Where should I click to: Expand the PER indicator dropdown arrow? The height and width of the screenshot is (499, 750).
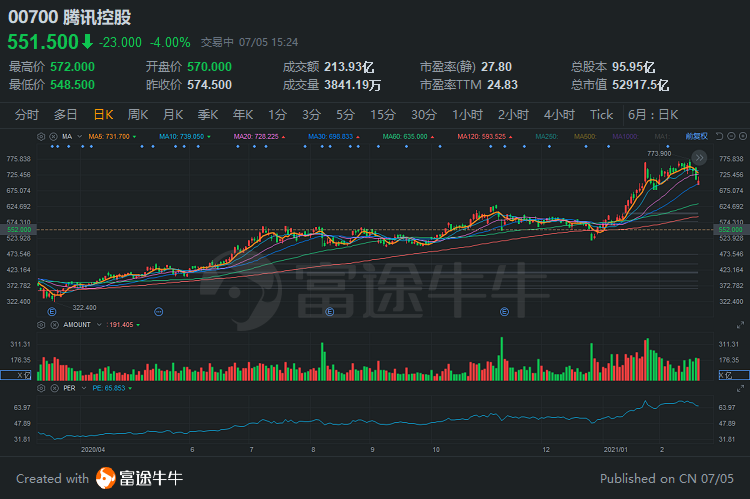84,388
